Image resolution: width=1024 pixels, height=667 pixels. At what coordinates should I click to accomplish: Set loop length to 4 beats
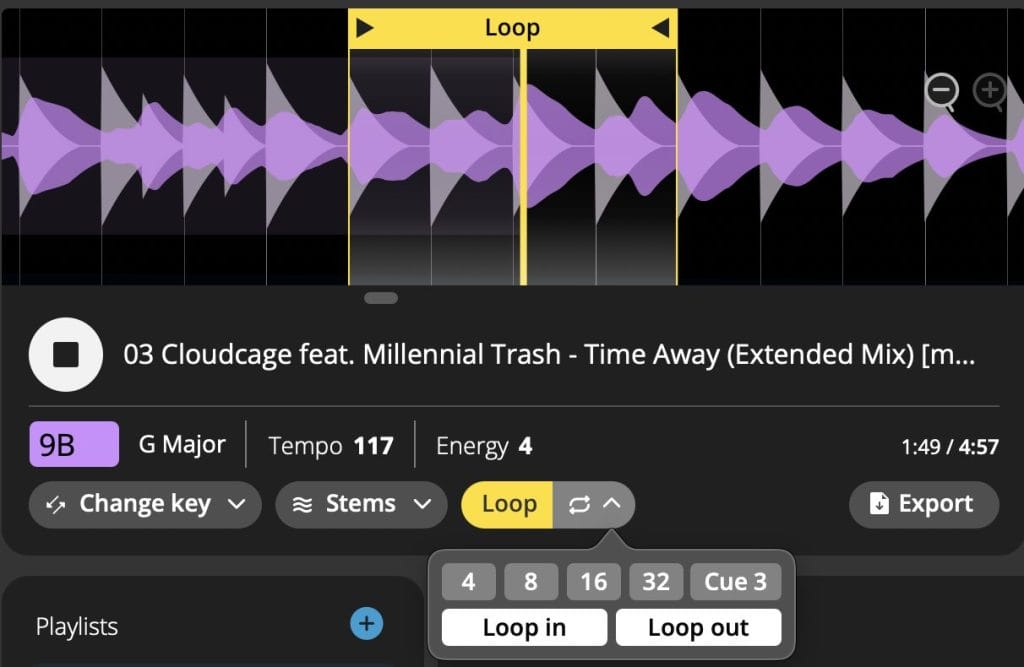(468, 582)
